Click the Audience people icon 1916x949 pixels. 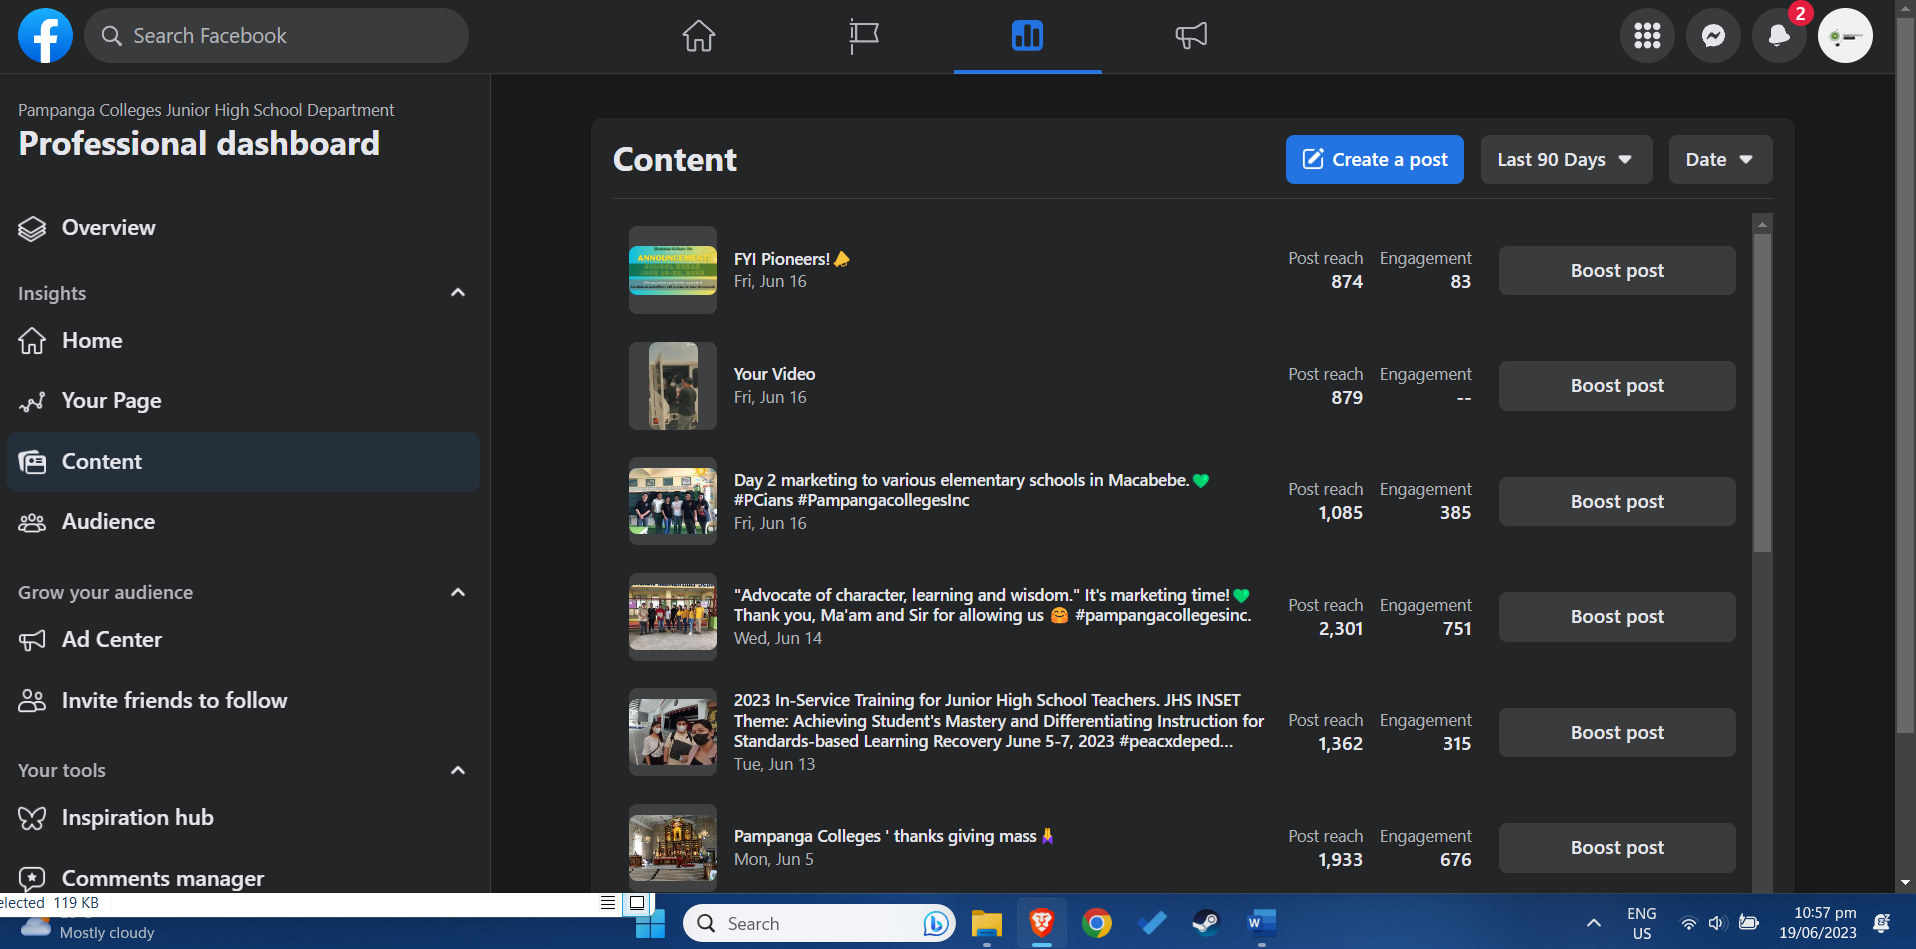tap(32, 523)
